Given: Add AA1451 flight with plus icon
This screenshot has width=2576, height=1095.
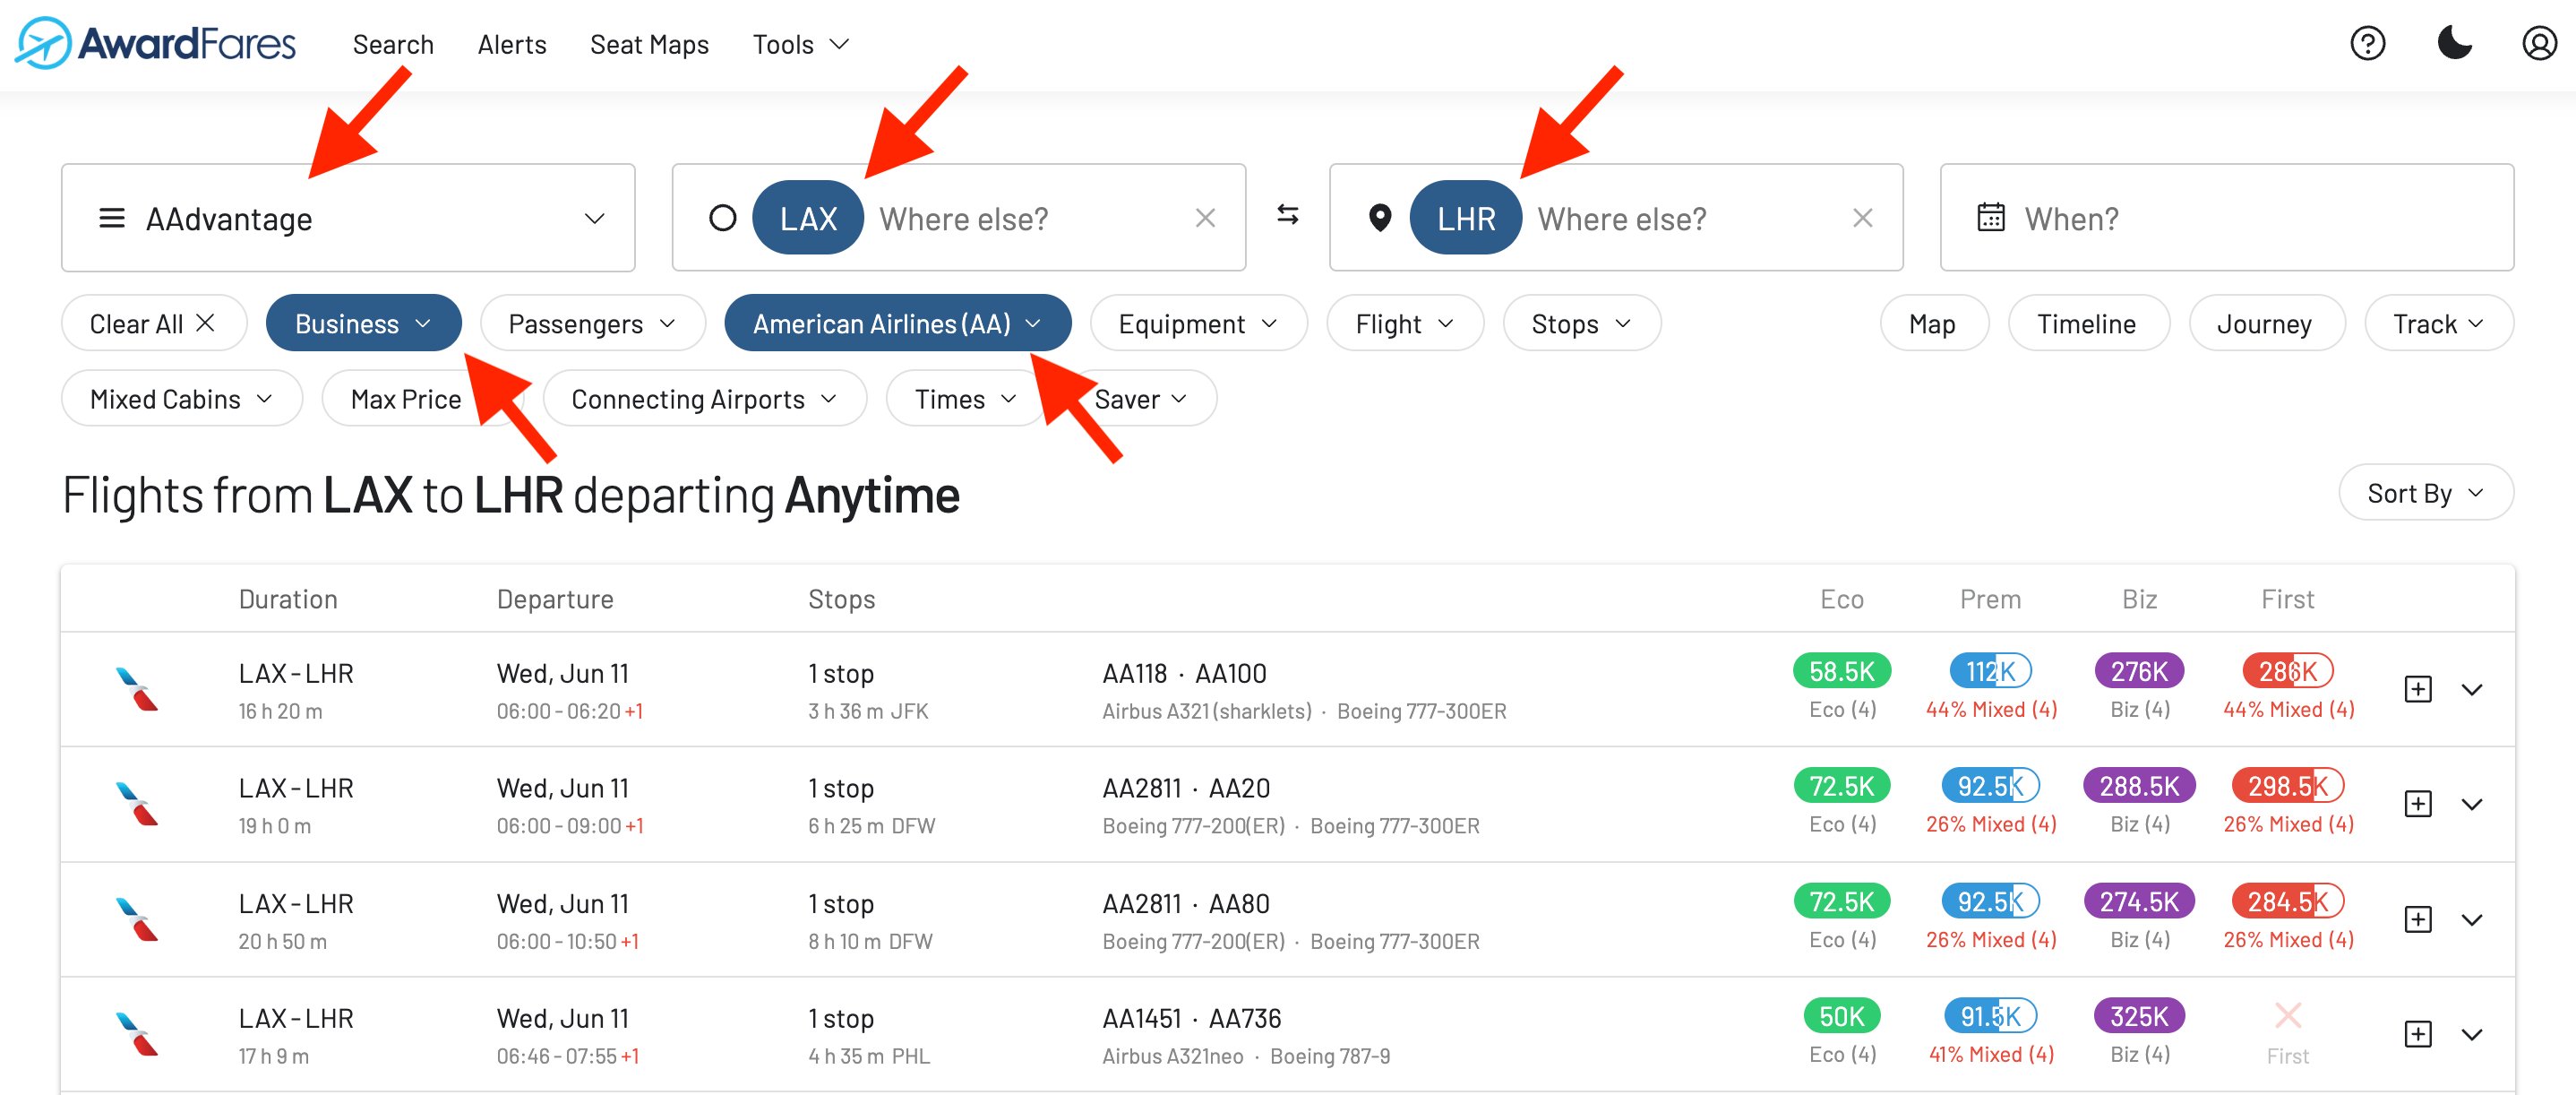Looking at the screenshot, I should tap(2417, 1034).
